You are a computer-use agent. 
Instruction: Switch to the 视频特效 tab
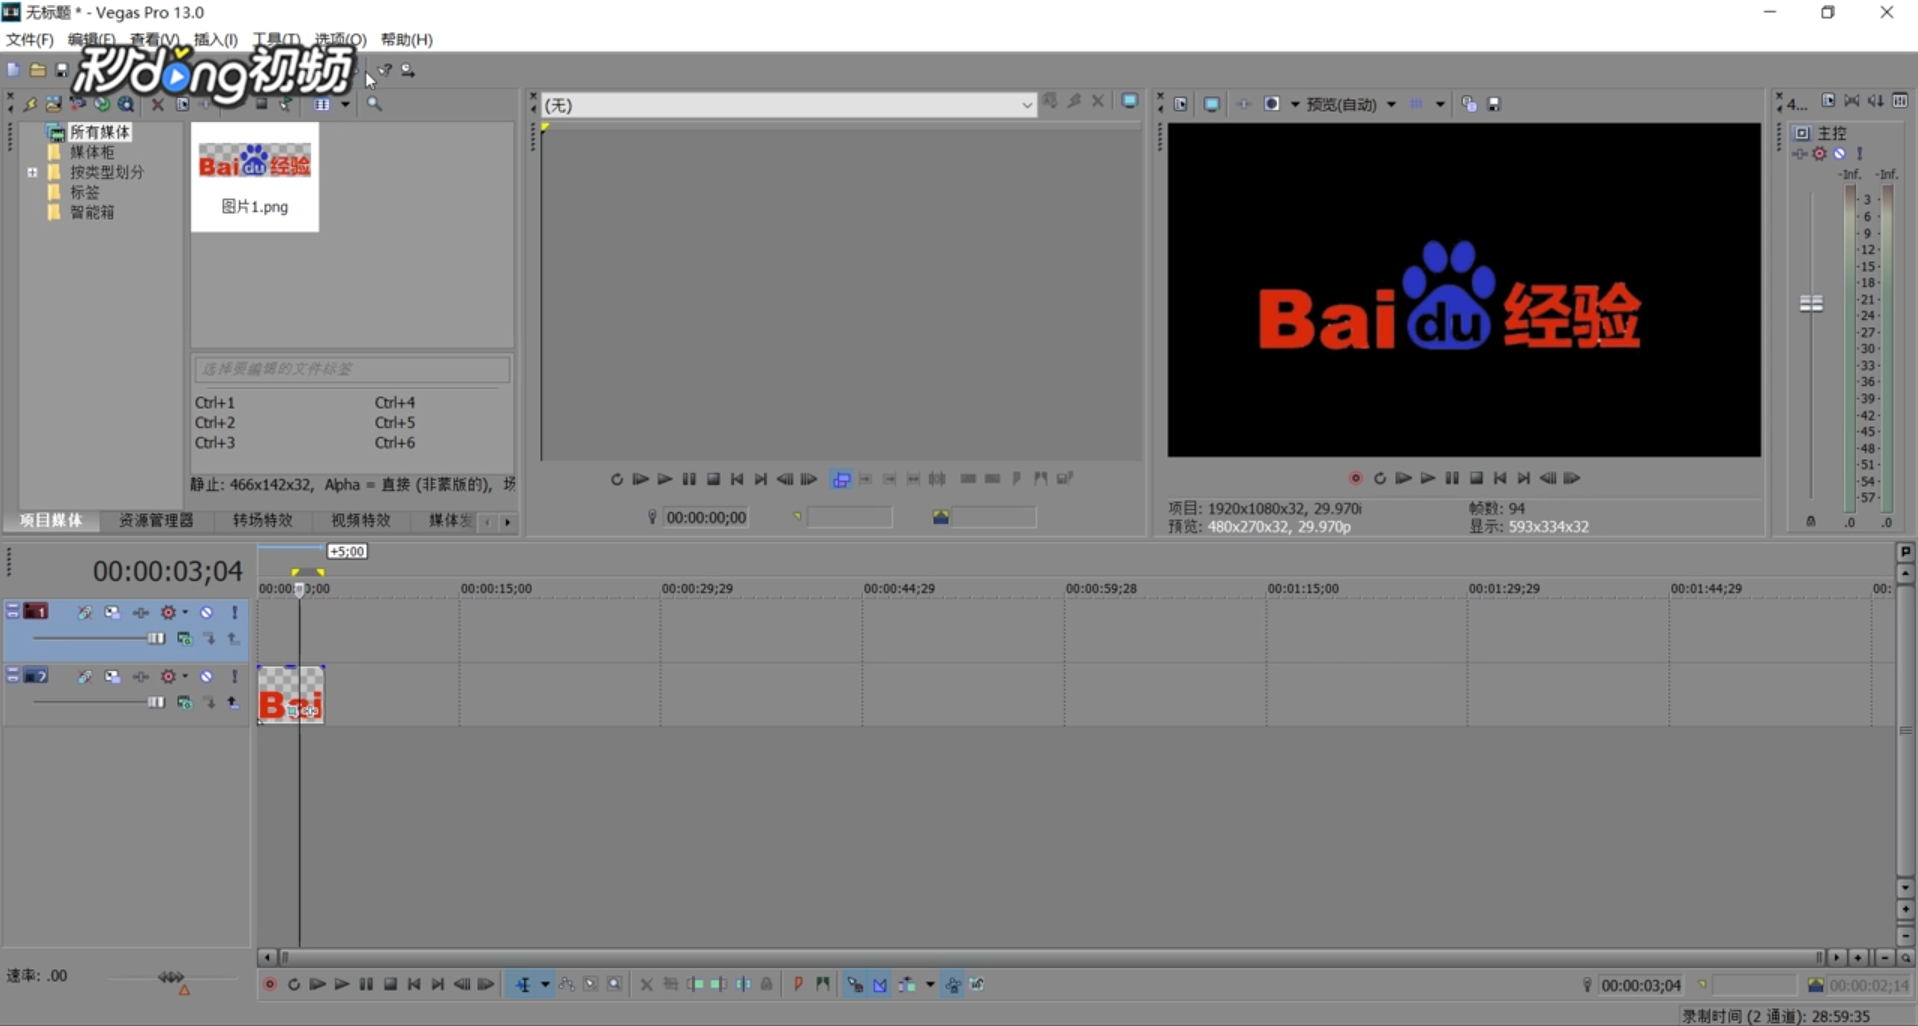click(x=360, y=520)
